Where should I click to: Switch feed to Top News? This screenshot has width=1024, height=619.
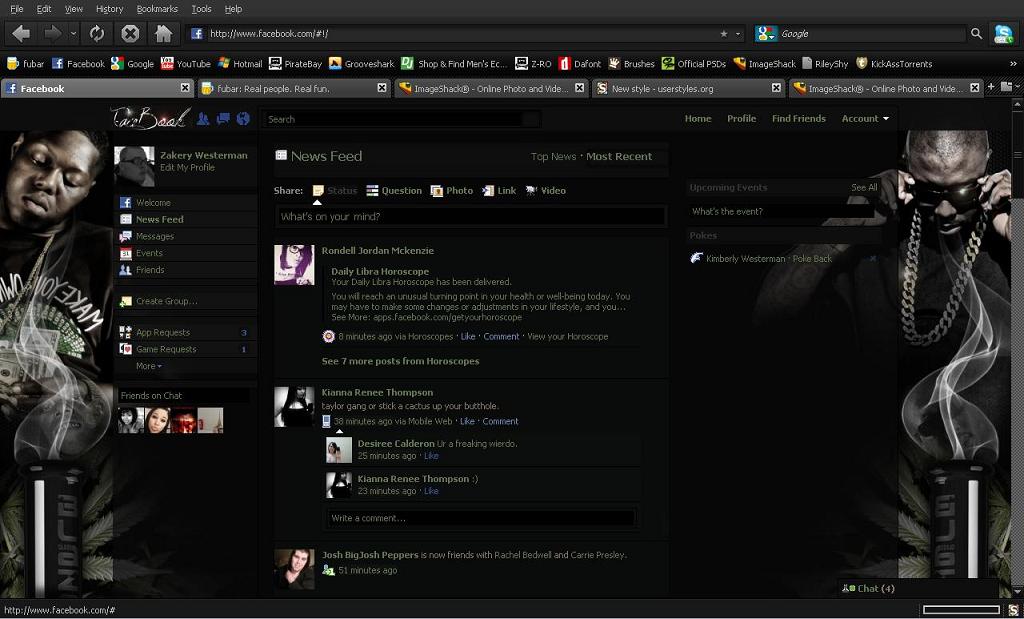[553, 157]
